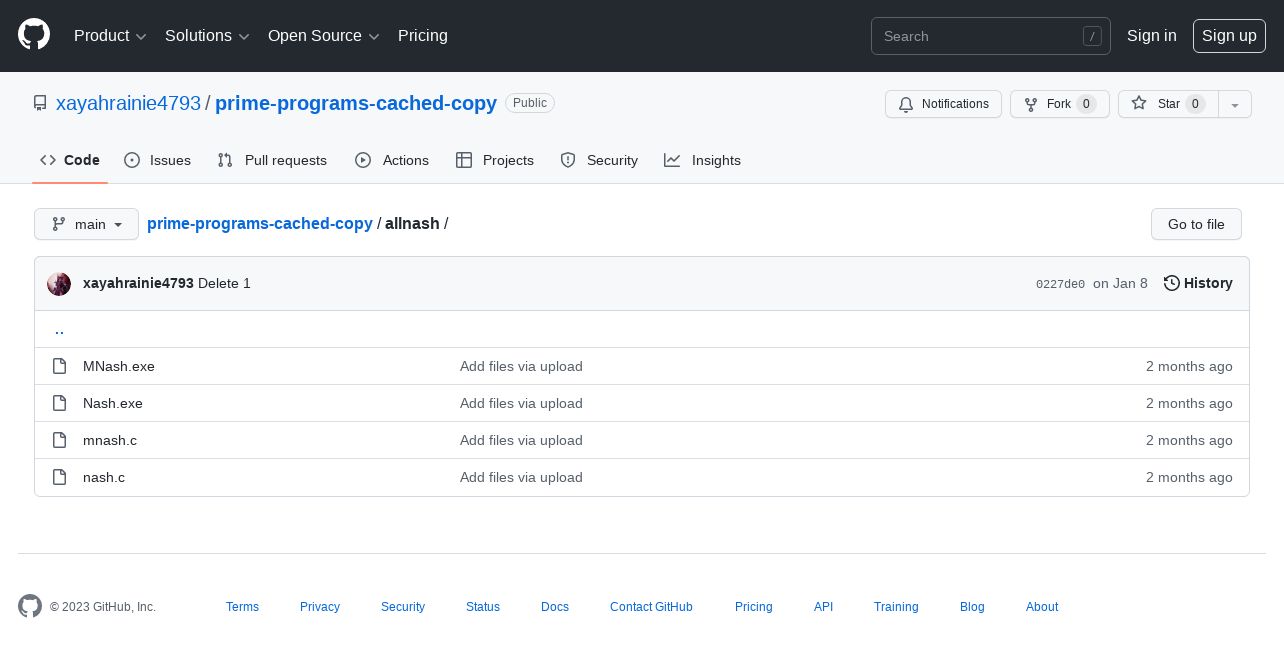Screen dimensions: 1284x668
Task: Click the file icon next to MNash.exe
Action: (x=60, y=366)
